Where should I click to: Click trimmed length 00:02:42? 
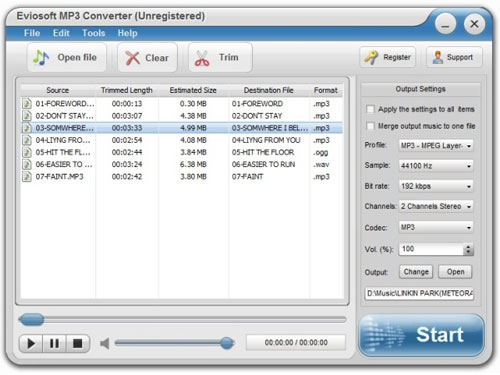coord(127,176)
